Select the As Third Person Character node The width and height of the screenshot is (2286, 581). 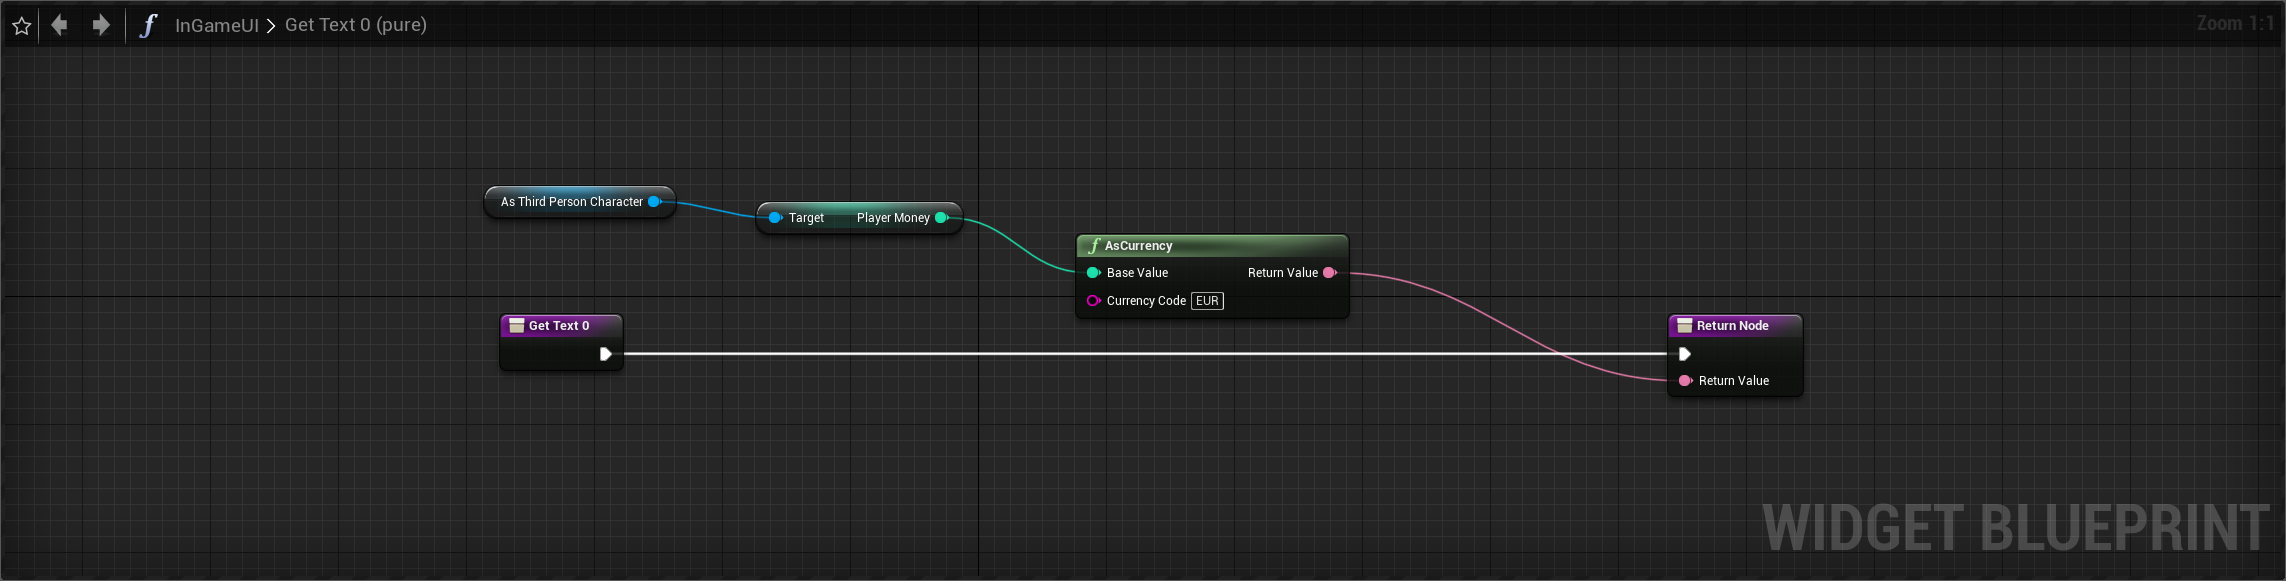tap(570, 202)
